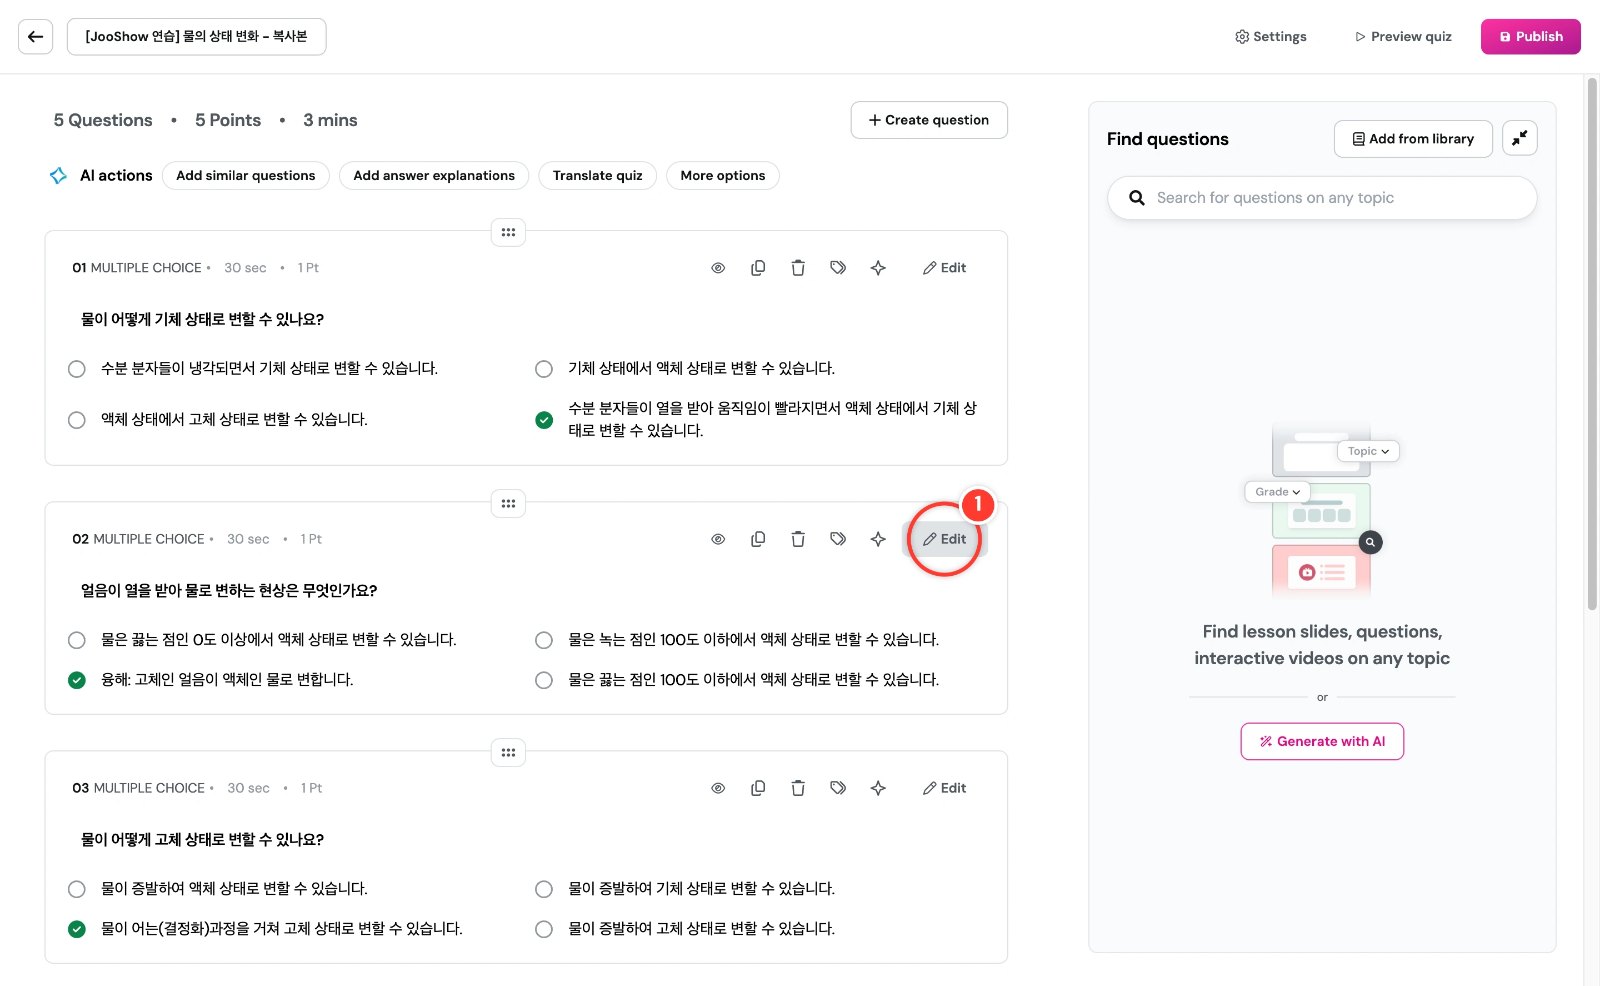1600x986 pixels.
Task: Tag question 01 using tag icon
Action: tap(838, 268)
